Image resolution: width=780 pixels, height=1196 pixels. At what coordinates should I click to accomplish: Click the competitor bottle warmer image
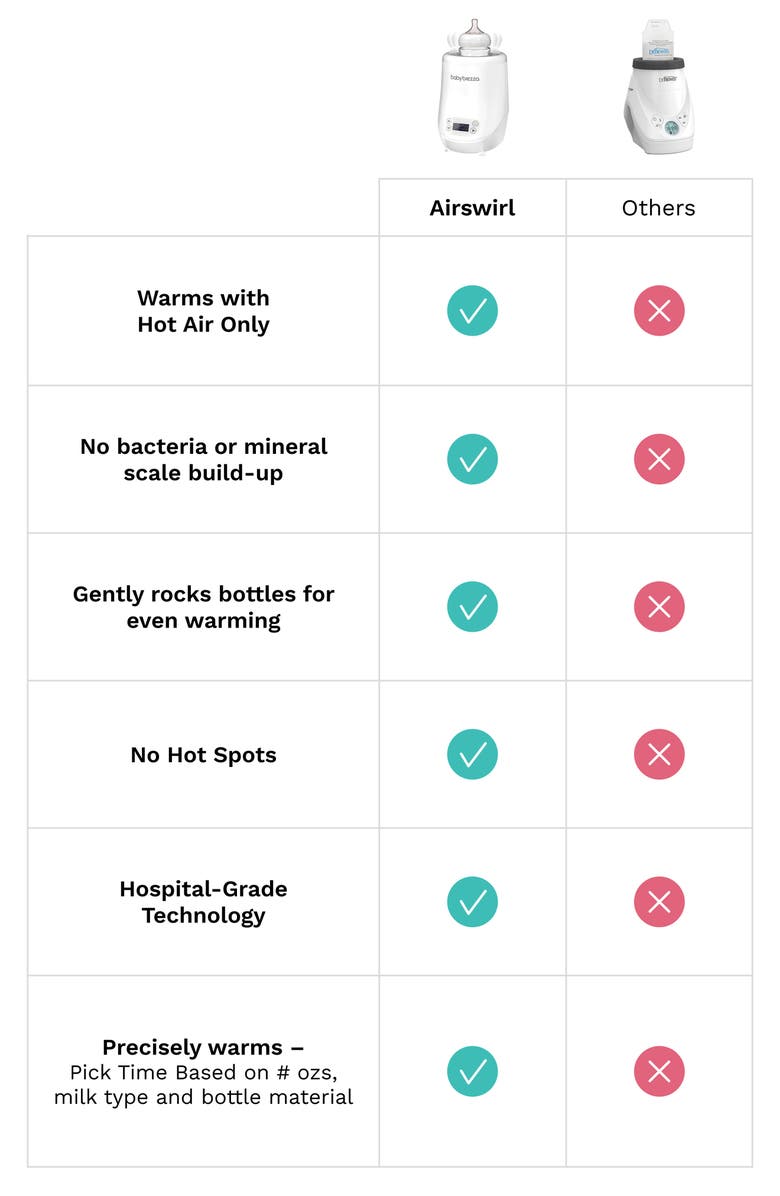tap(657, 88)
